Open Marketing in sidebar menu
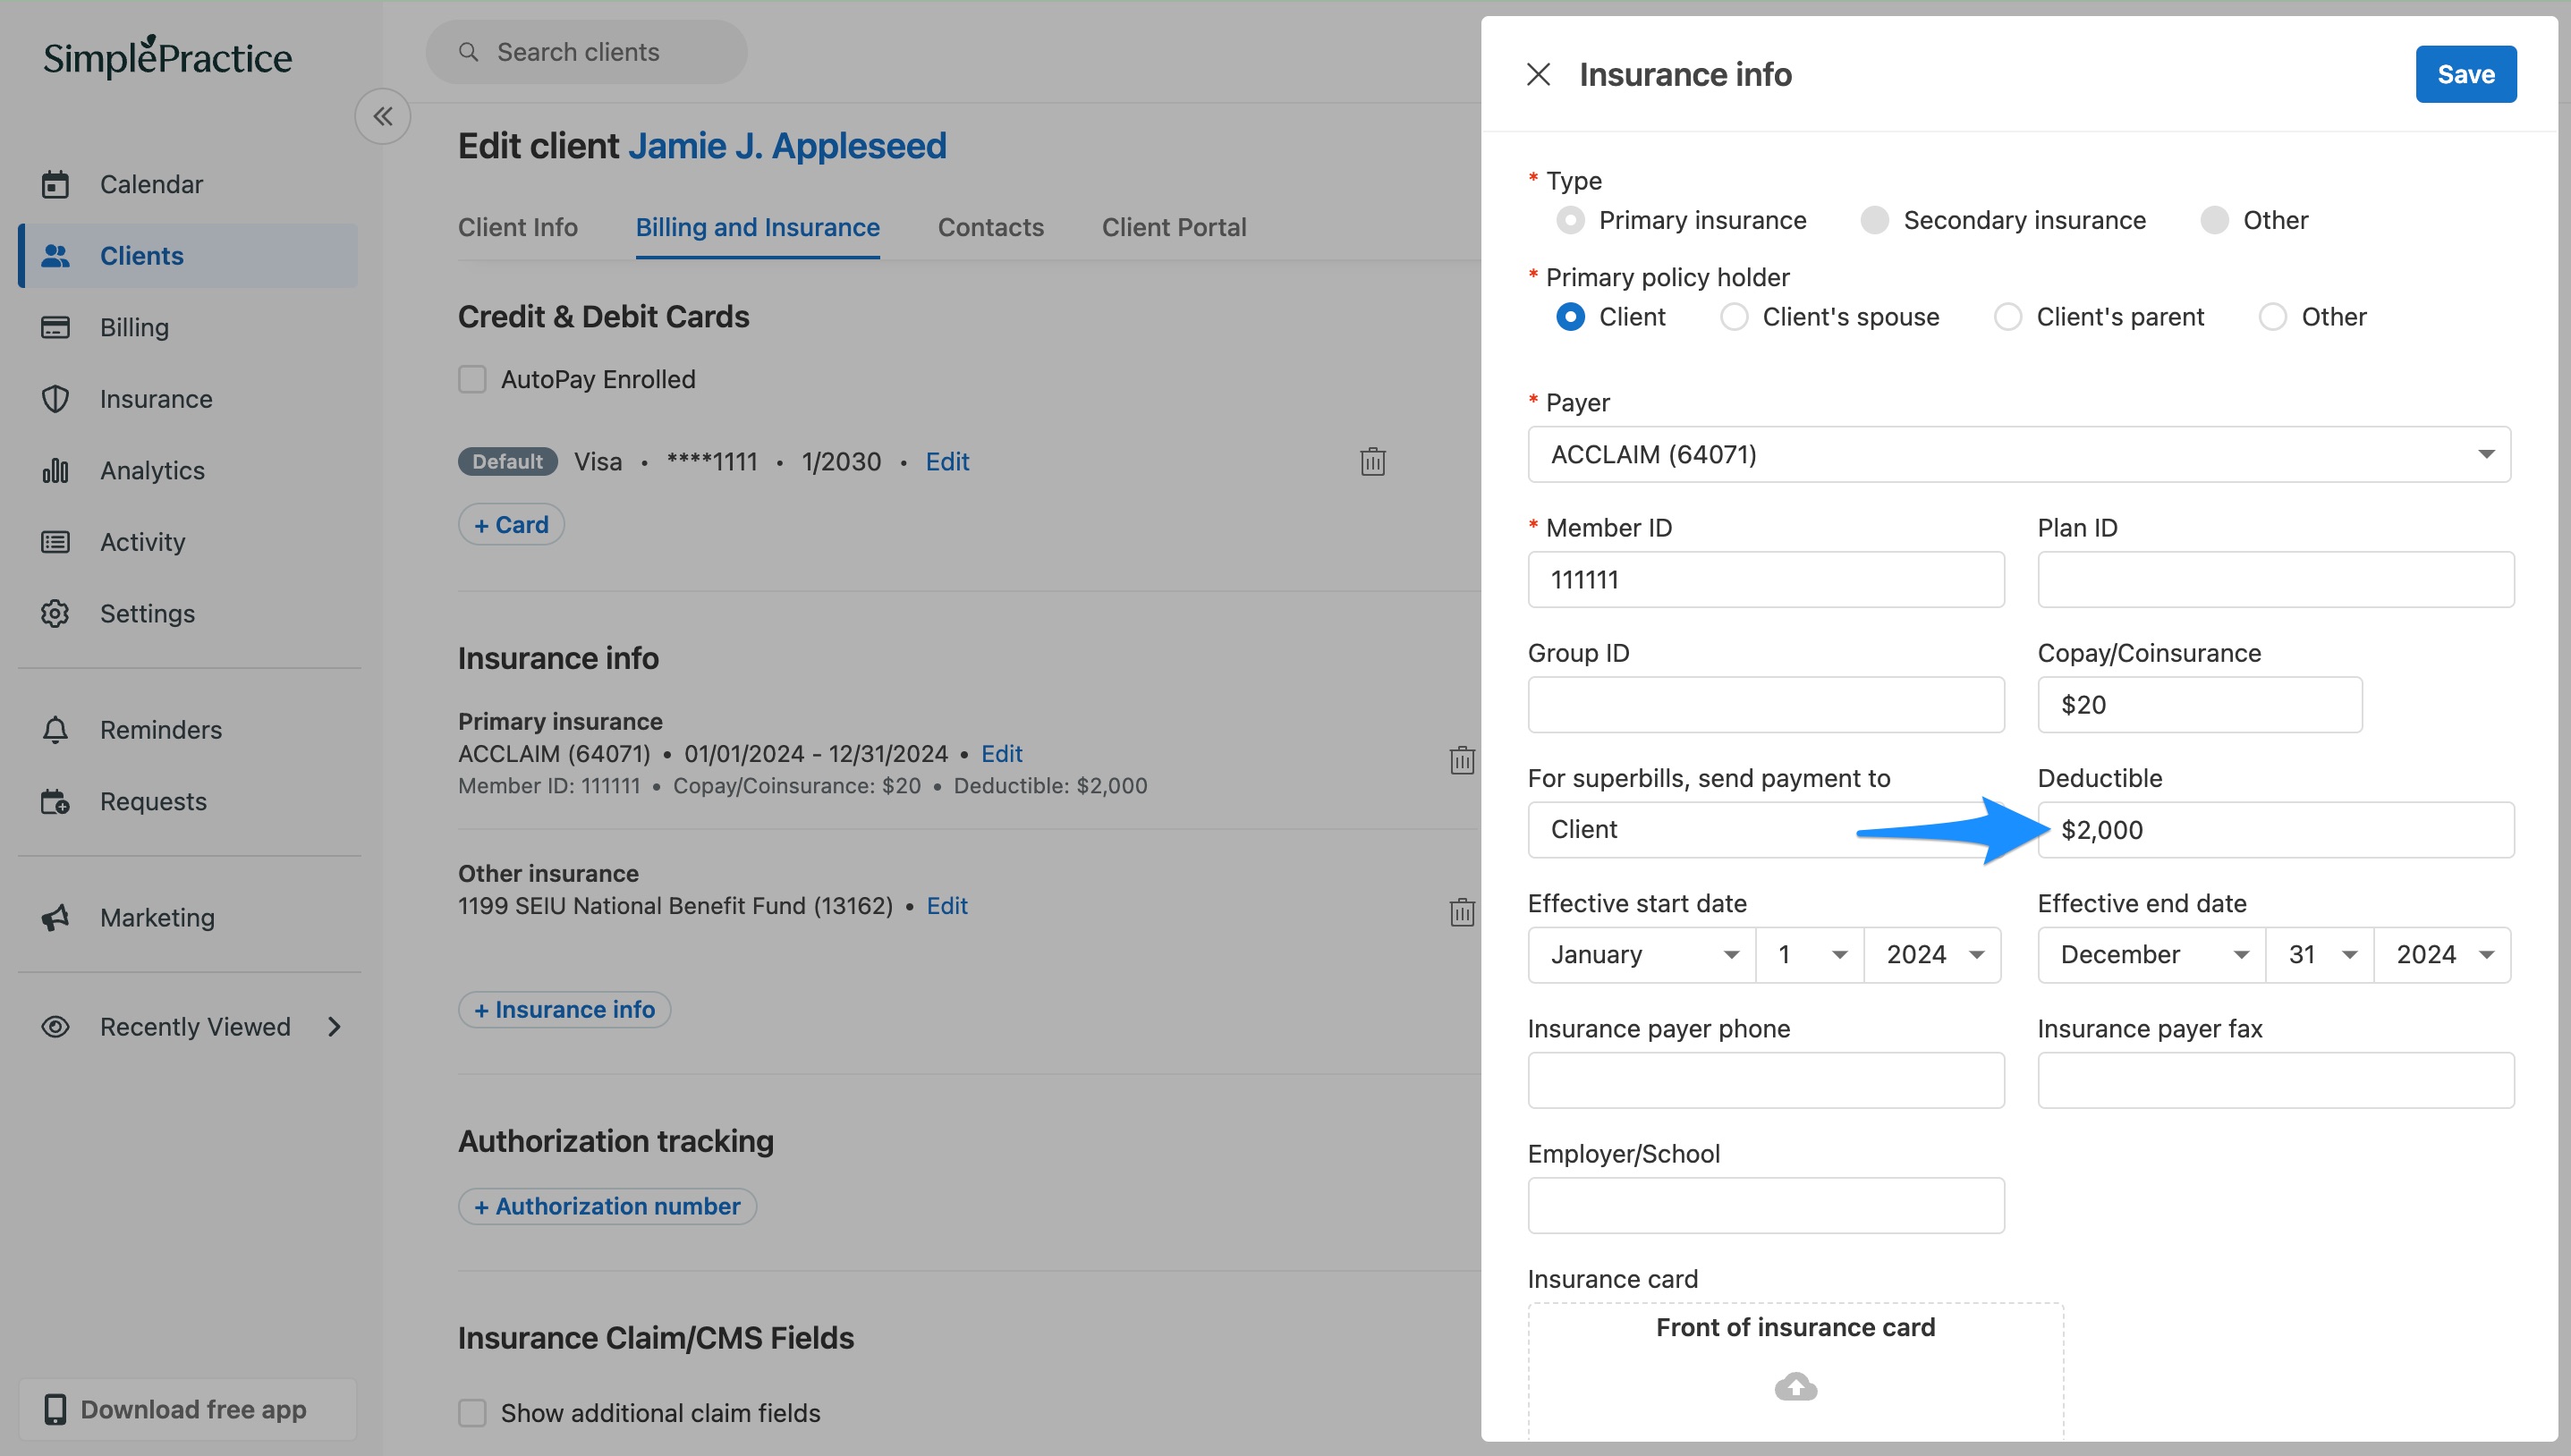Viewport: 2571px width, 1456px height. [x=188, y=917]
